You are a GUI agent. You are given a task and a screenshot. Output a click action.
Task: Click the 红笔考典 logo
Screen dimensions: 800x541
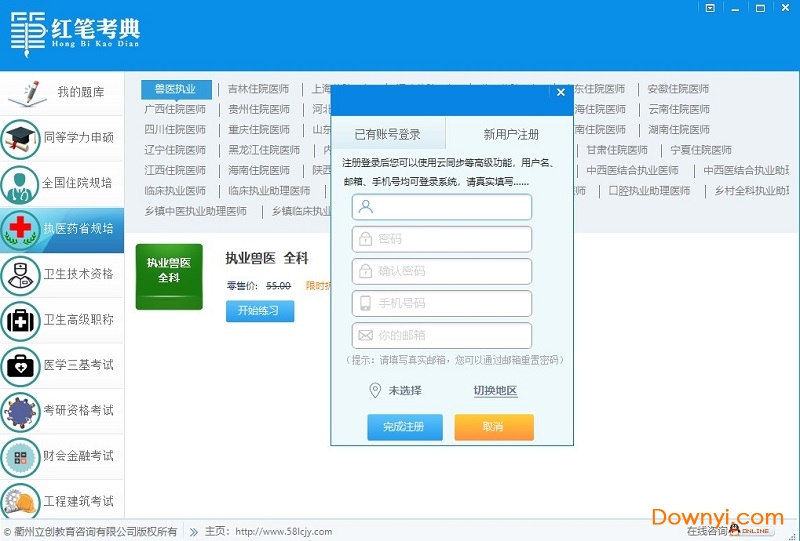point(75,34)
